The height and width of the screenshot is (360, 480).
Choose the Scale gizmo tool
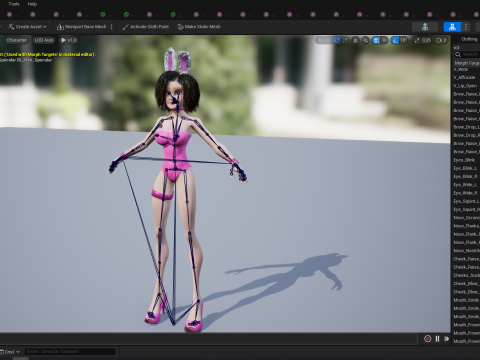point(345,40)
